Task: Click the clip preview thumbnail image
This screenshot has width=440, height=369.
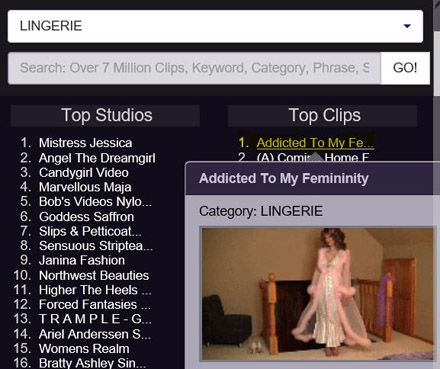Action: pos(318,293)
